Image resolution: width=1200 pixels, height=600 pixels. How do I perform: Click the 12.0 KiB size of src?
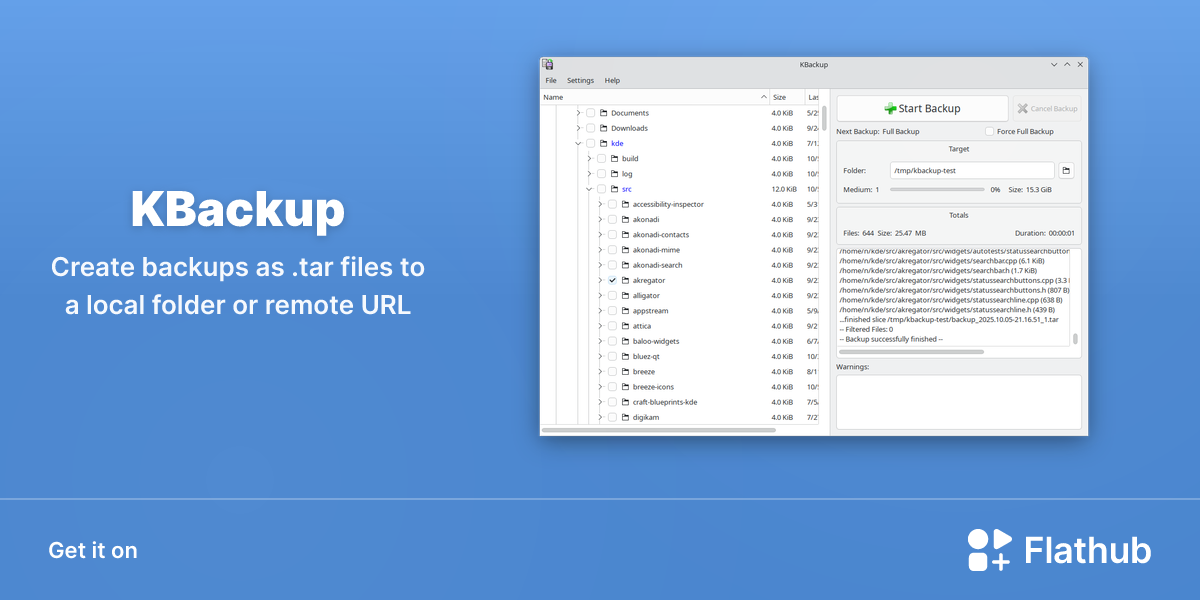pyautogui.click(x=784, y=189)
